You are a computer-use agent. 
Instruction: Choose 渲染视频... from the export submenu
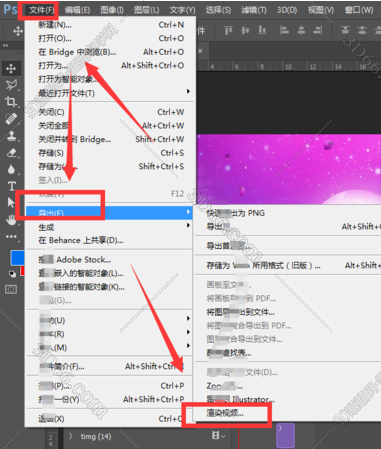[225, 413]
